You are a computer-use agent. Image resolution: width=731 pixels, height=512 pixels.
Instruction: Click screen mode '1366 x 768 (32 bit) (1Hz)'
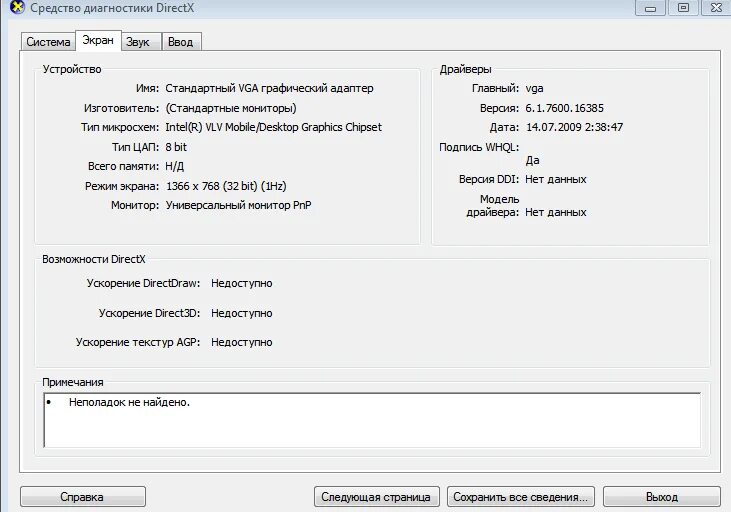coord(226,186)
